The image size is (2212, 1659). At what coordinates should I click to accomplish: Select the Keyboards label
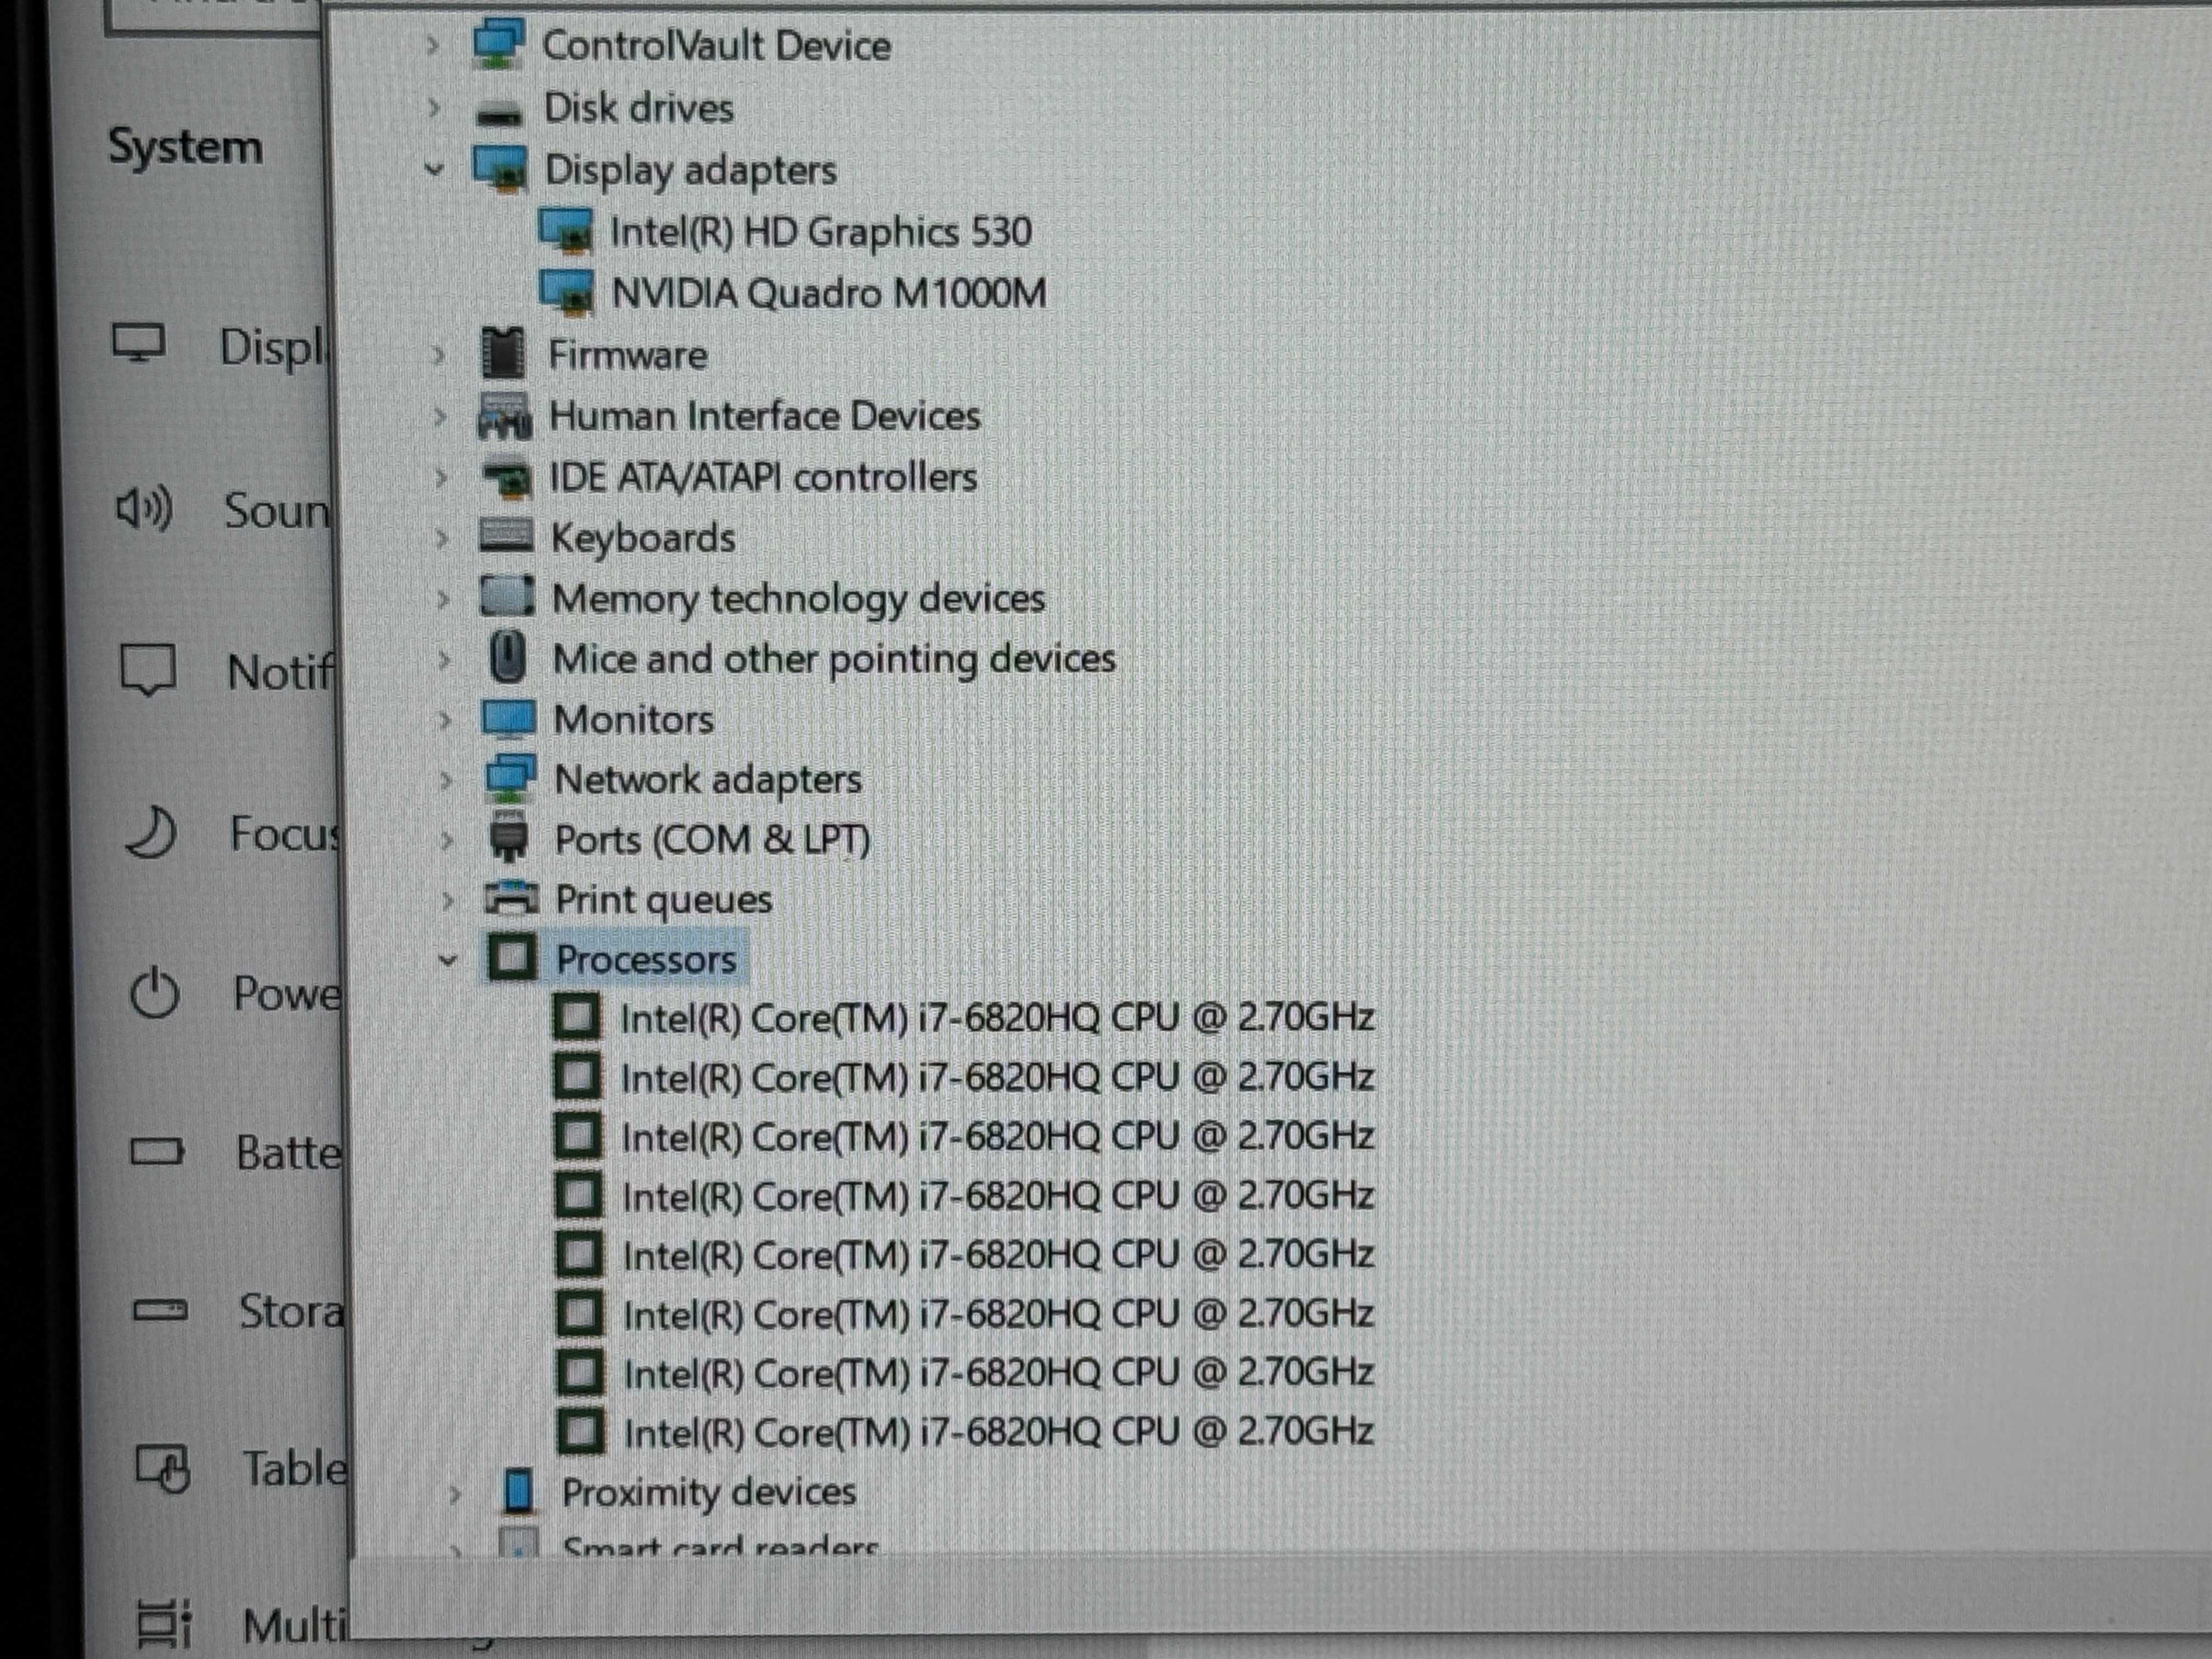point(643,538)
